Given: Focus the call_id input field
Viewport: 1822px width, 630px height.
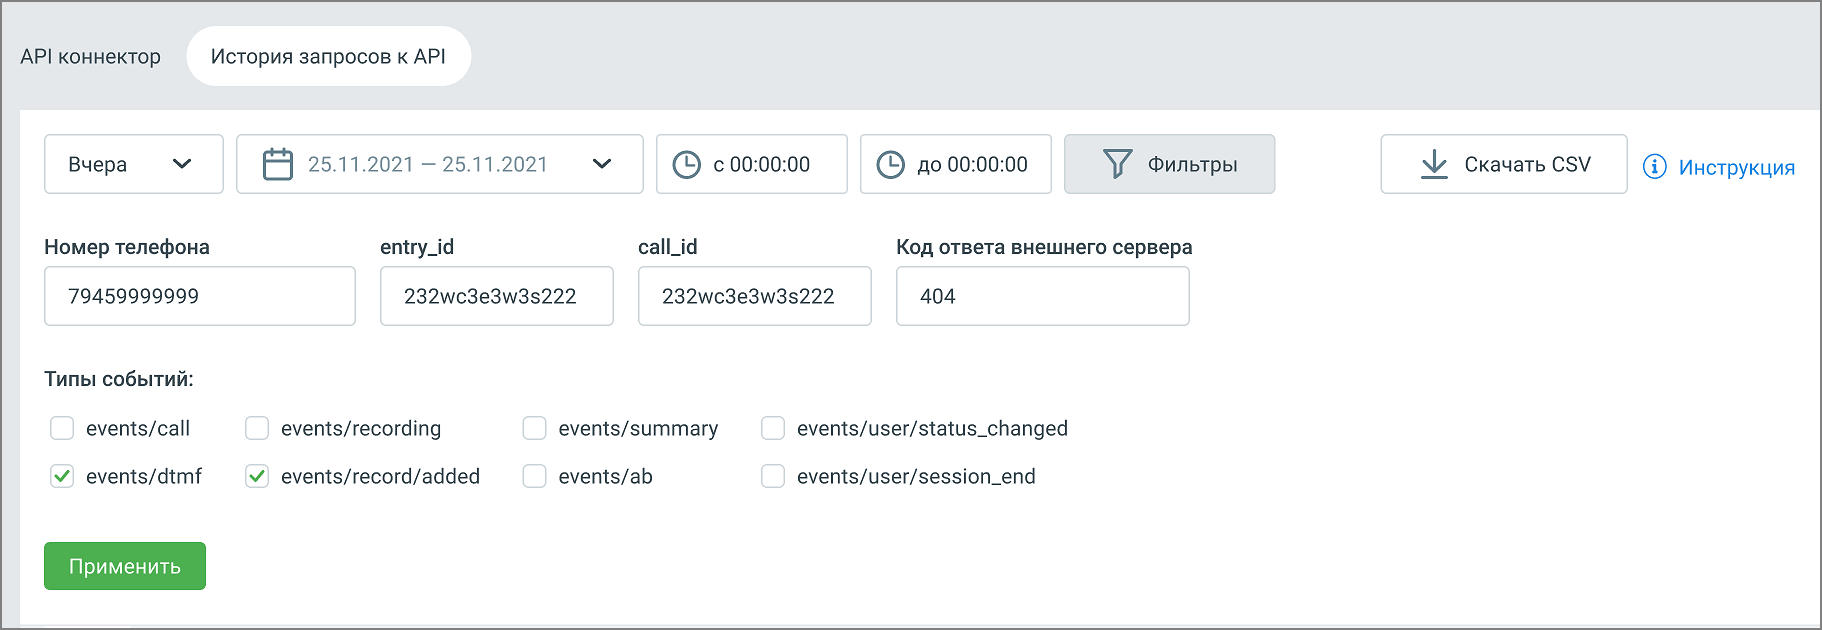Looking at the screenshot, I should (x=755, y=296).
